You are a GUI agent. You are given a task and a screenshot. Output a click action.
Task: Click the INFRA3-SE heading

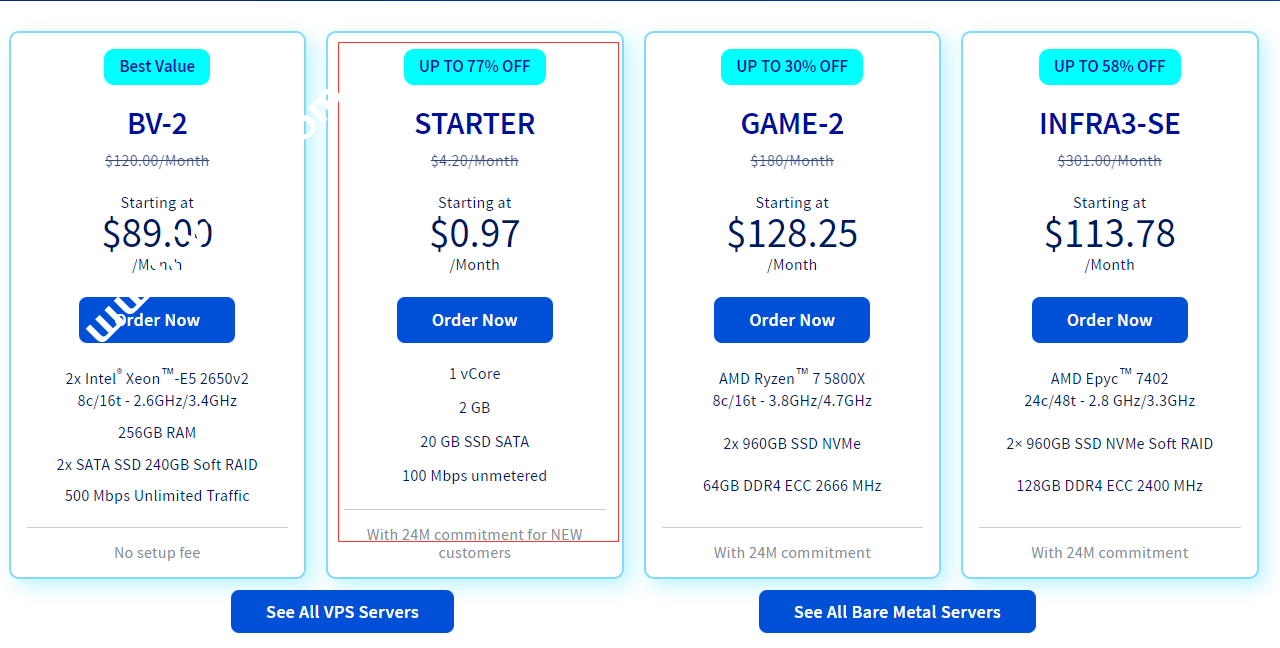(1109, 124)
